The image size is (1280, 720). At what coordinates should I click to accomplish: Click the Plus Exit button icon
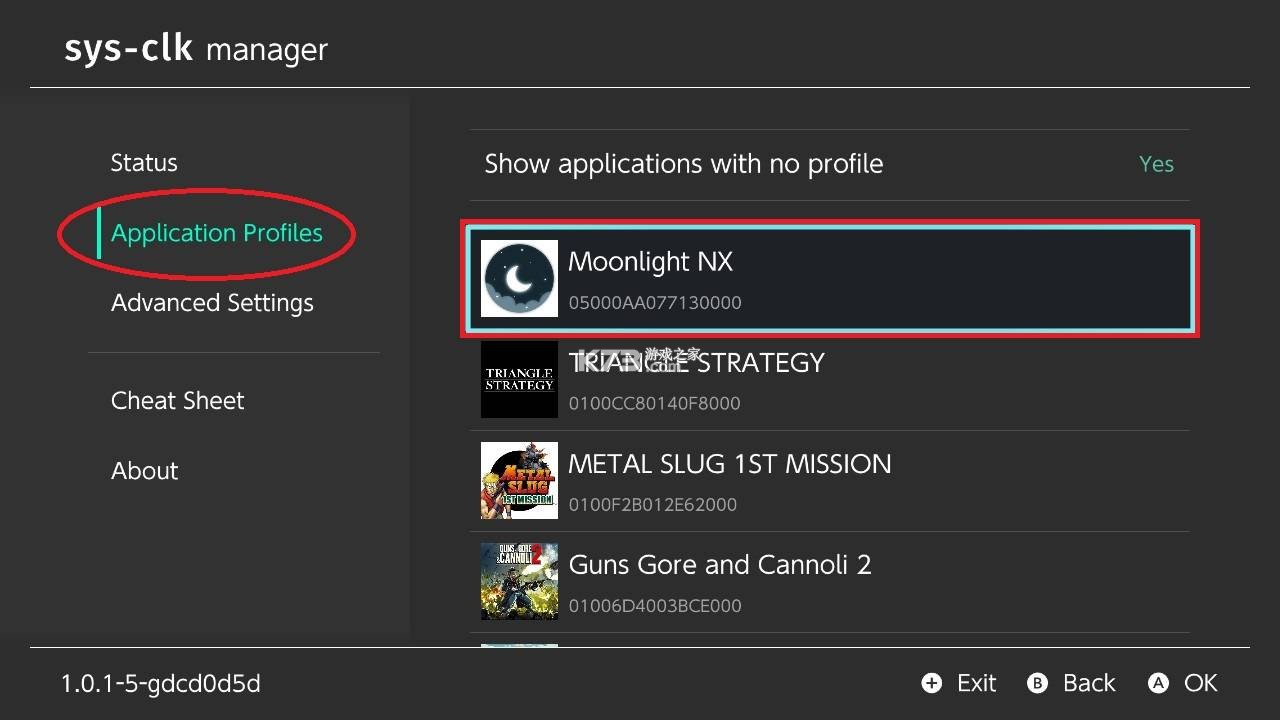[931, 683]
